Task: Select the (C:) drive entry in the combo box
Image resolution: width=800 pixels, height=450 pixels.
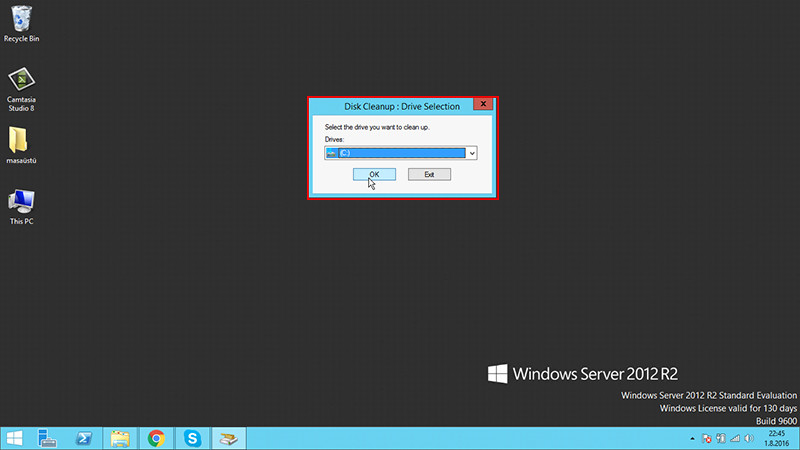Action: pyautogui.click(x=396, y=153)
